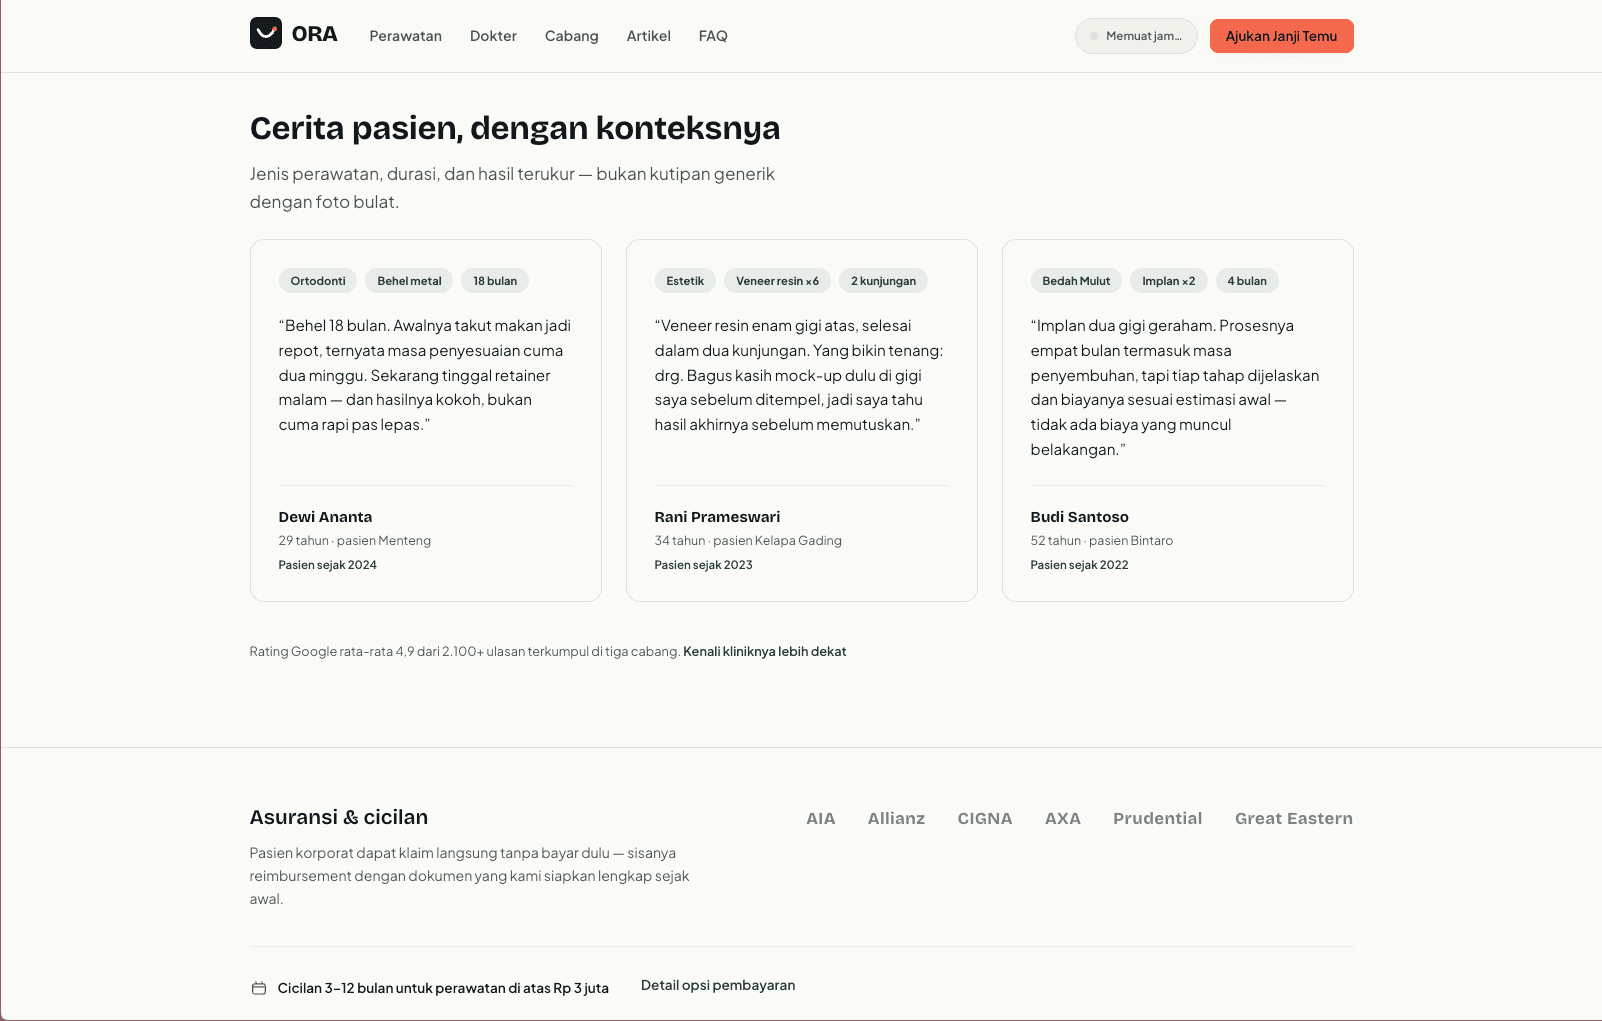Screen dimensions: 1602x1021
Task: Open the FAQ navigation item
Action: pos(713,36)
